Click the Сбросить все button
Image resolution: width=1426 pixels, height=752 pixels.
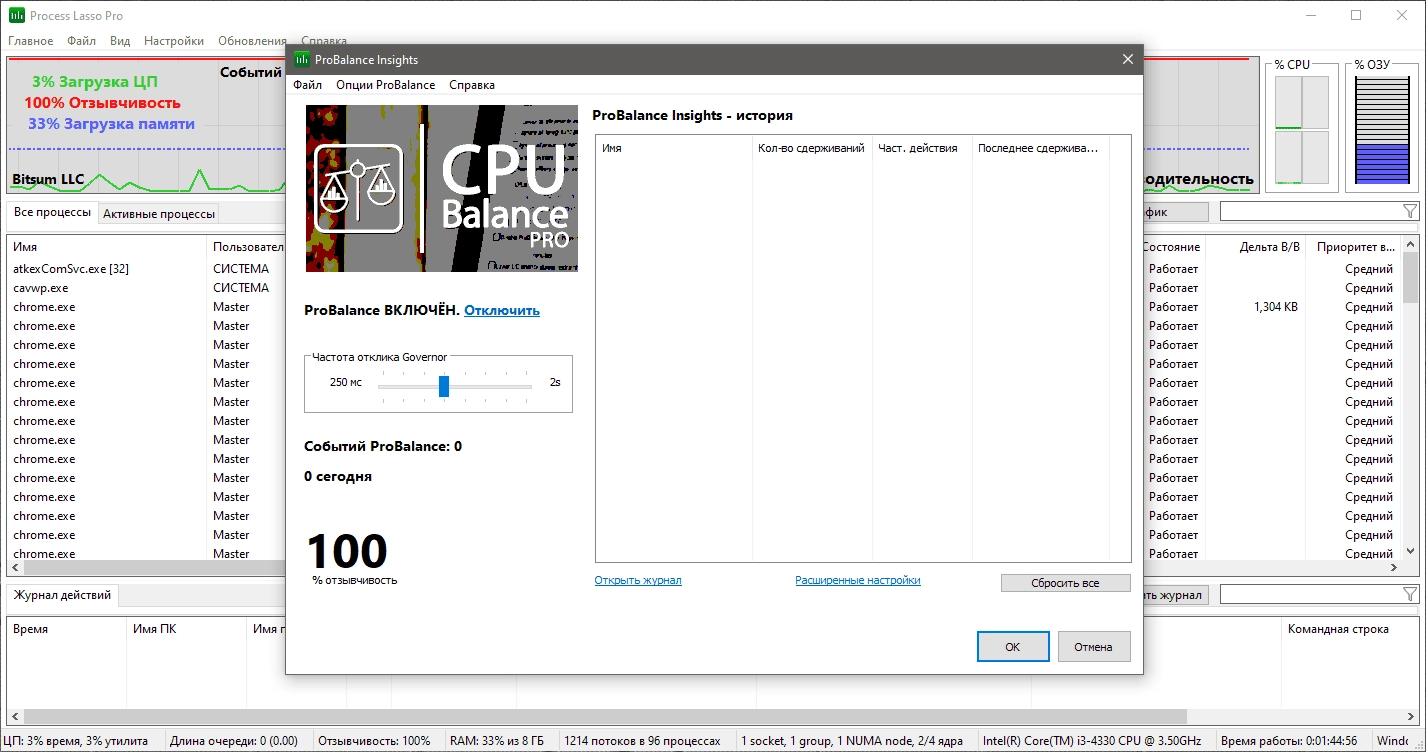click(1065, 583)
